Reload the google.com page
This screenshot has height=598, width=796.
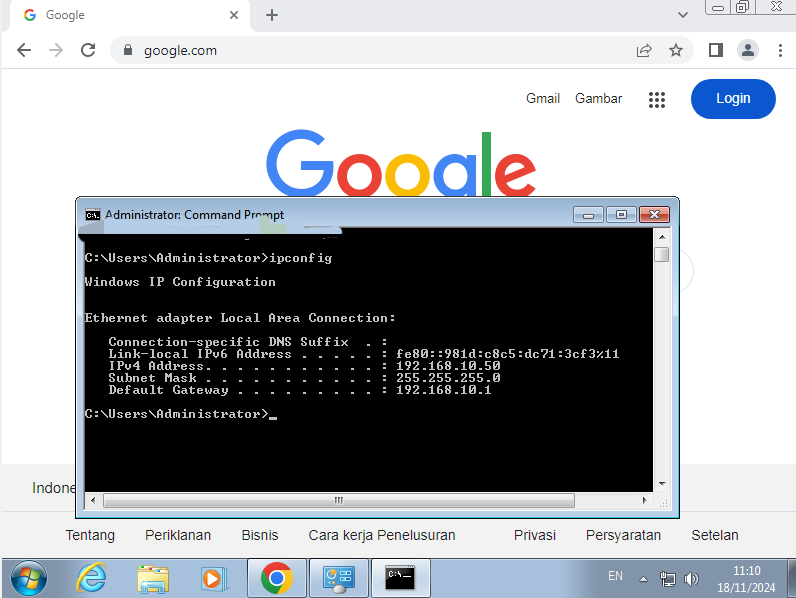coord(88,50)
